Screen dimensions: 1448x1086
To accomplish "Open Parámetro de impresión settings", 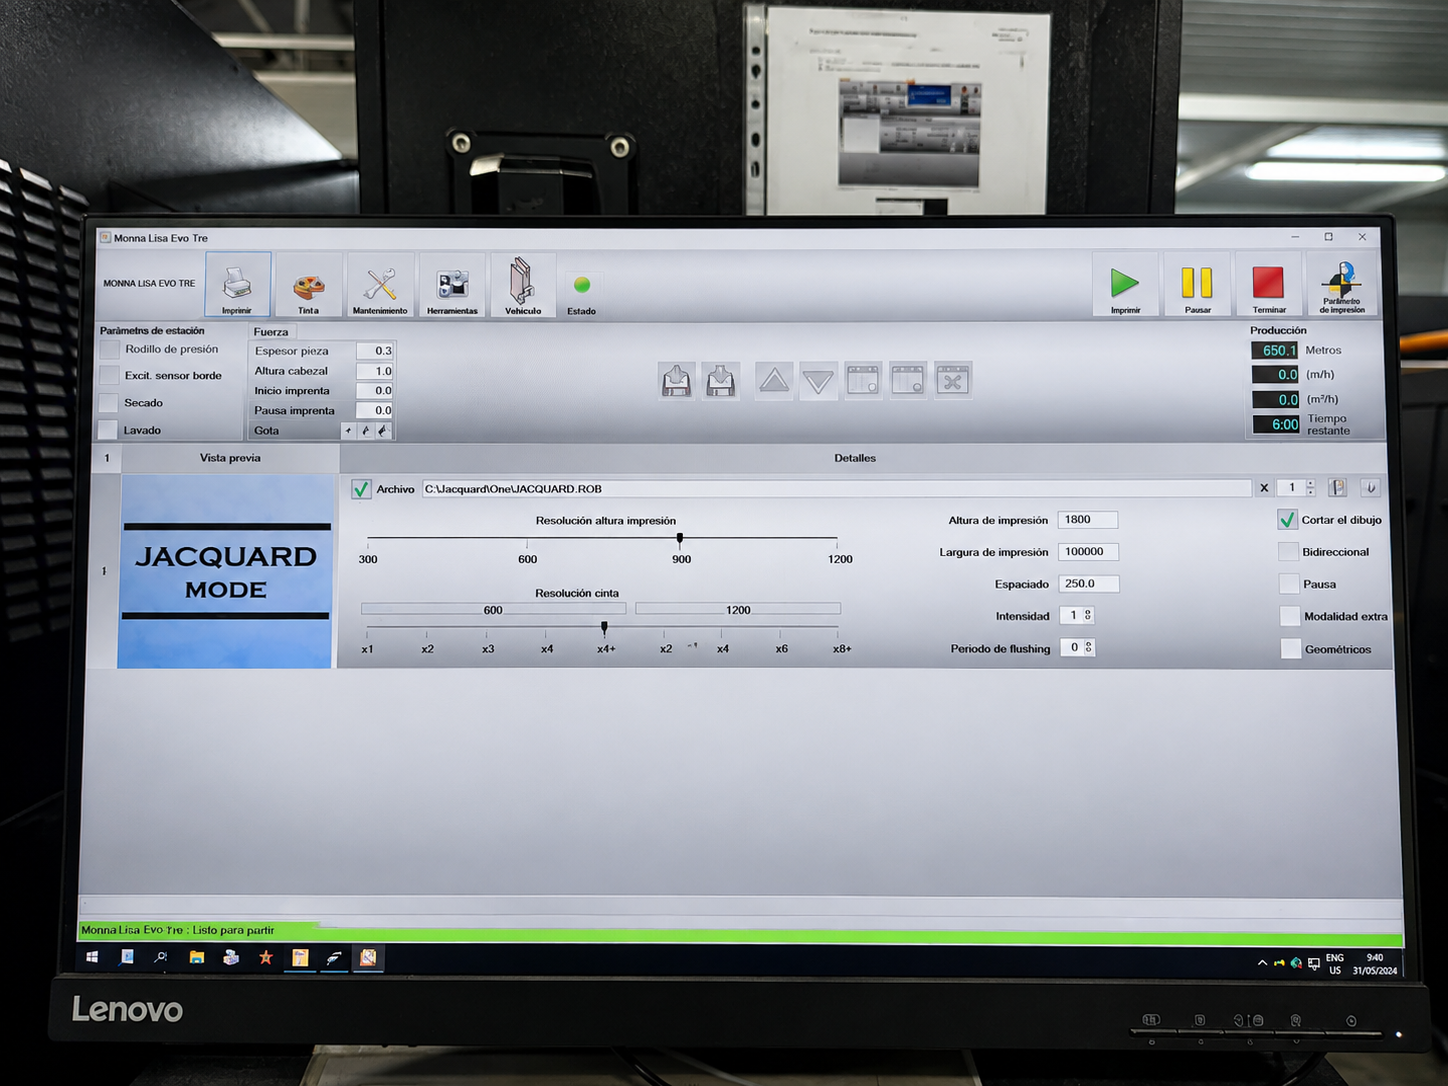I will click(1341, 285).
